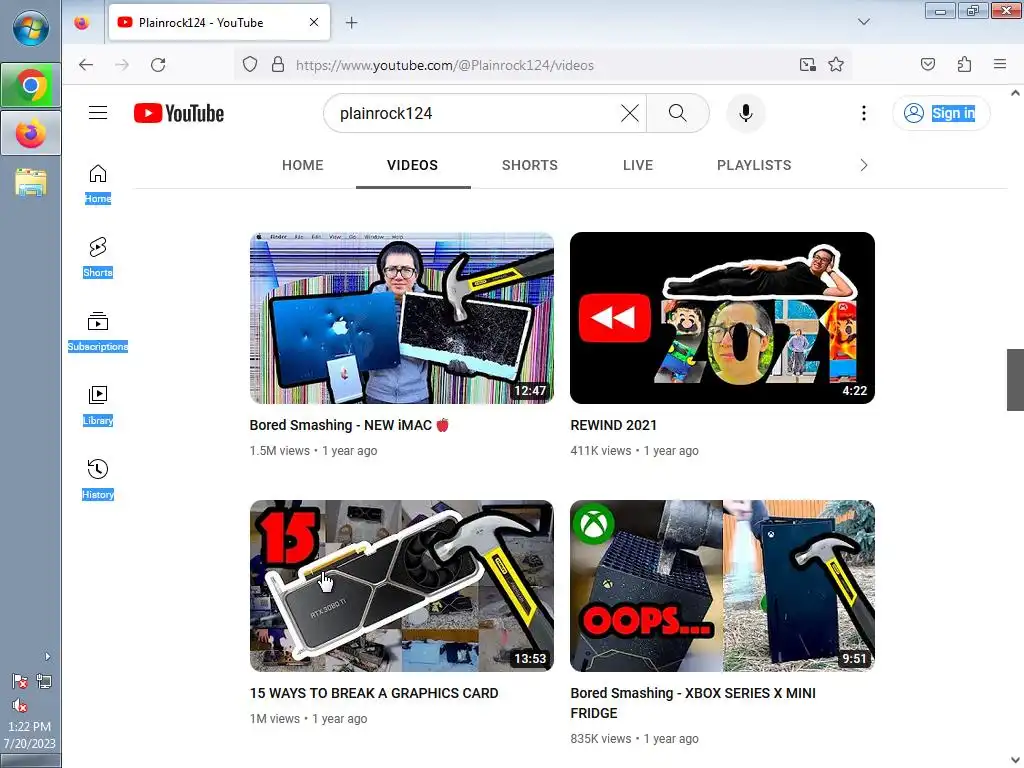This screenshot has width=1024, height=768.
Task: Open Chrome from the taskbar
Action: tap(31, 86)
